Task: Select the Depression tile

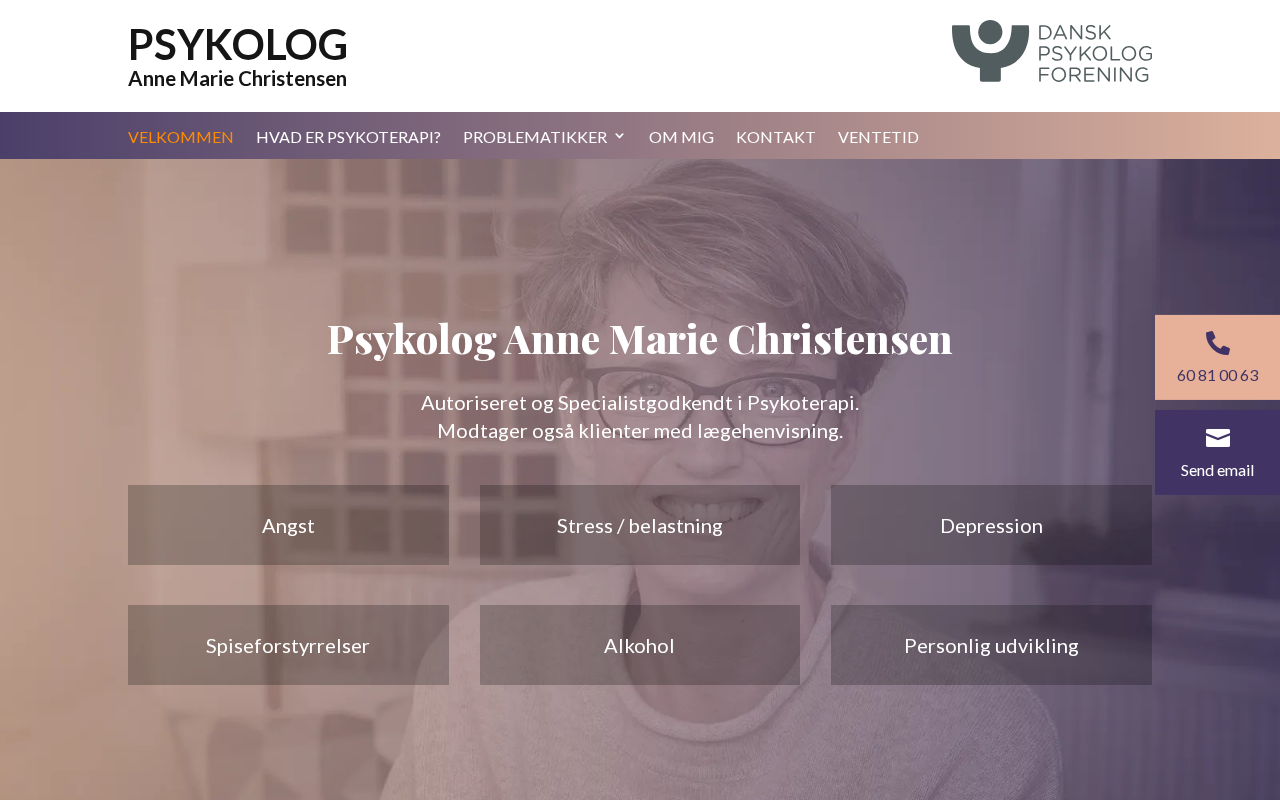Action: pyautogui.click(x=991, y=525)
